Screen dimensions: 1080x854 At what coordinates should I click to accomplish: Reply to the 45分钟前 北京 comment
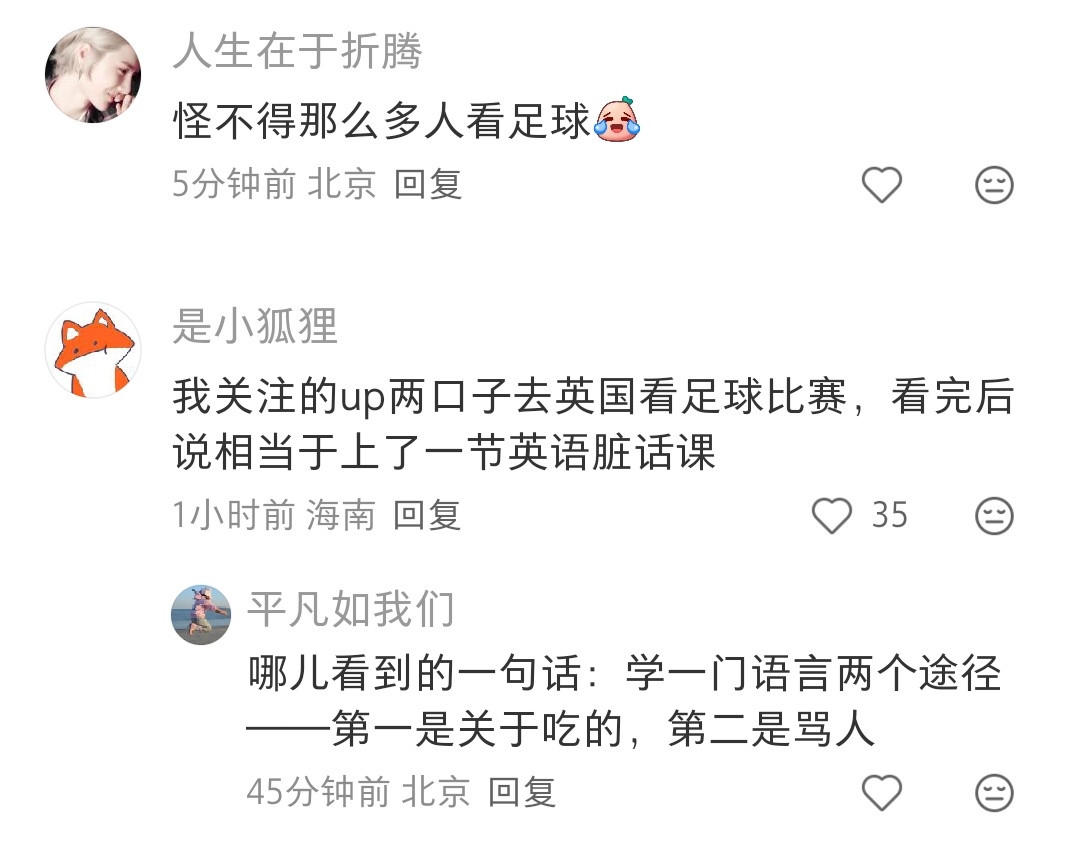[x=521, y=792]
